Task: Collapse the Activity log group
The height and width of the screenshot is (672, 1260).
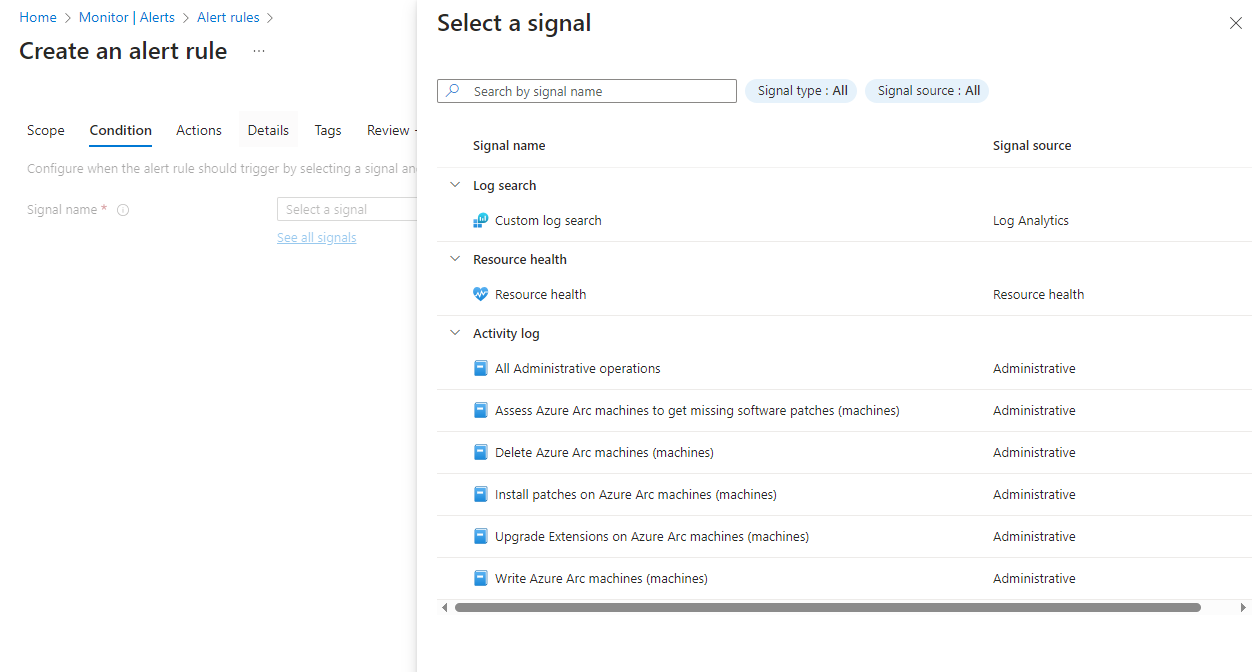Action: [x=455, y=333]
